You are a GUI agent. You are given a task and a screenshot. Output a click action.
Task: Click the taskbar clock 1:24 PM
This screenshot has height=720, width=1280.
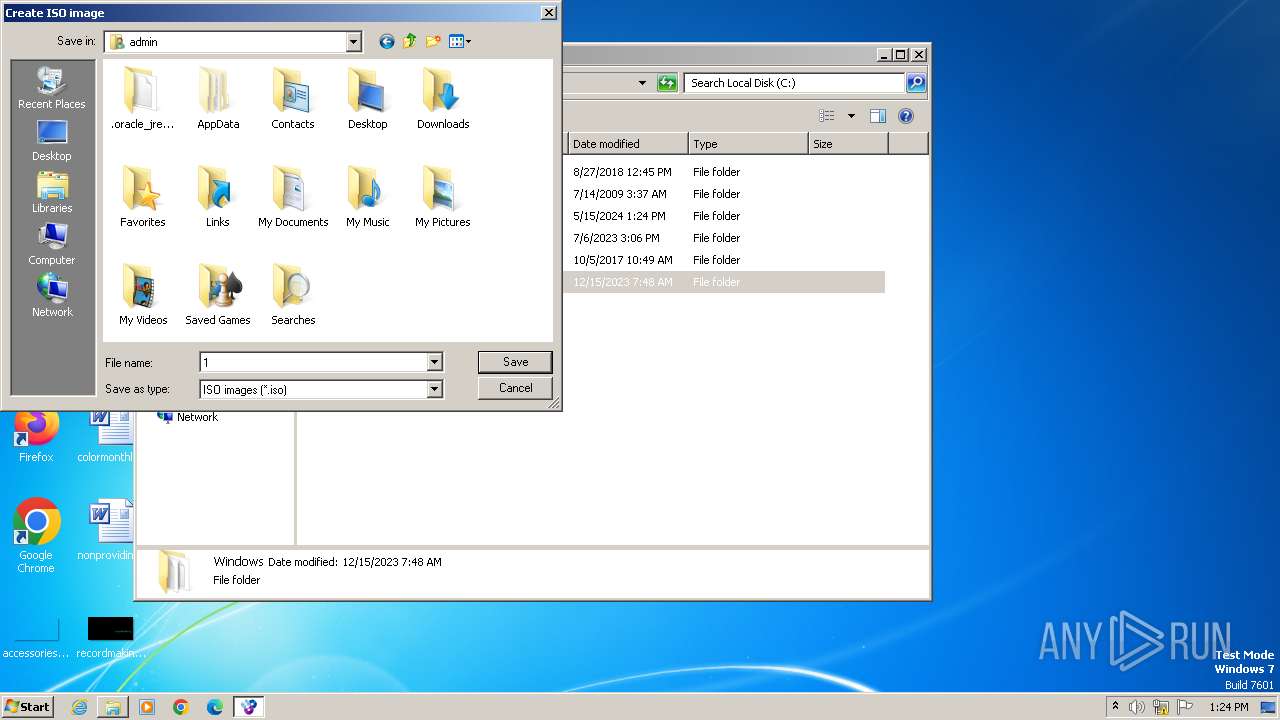tap(1228, 707)
